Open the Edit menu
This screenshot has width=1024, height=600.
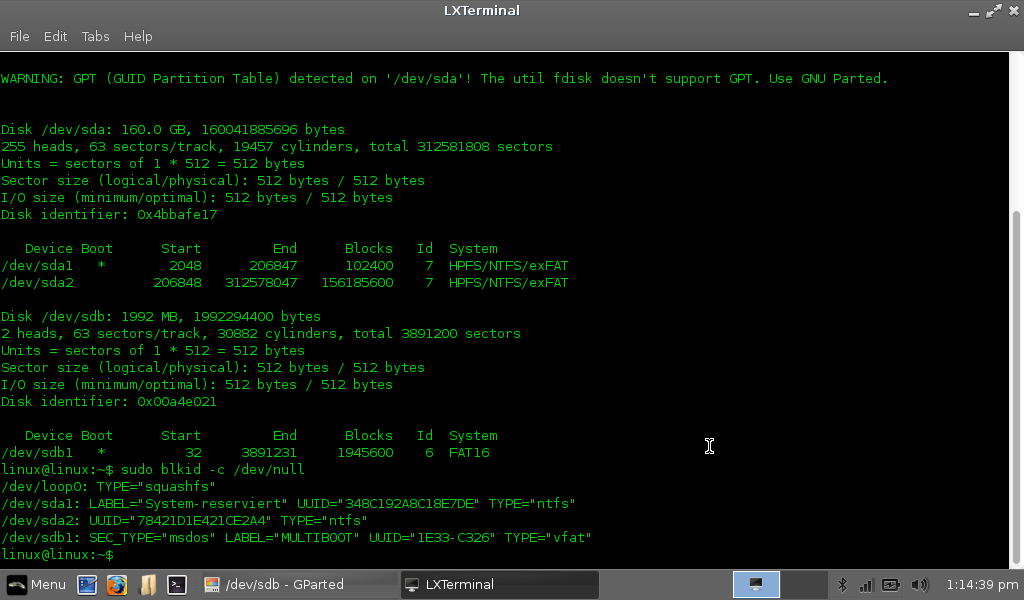pyautogui.click(x=55, y=36)
